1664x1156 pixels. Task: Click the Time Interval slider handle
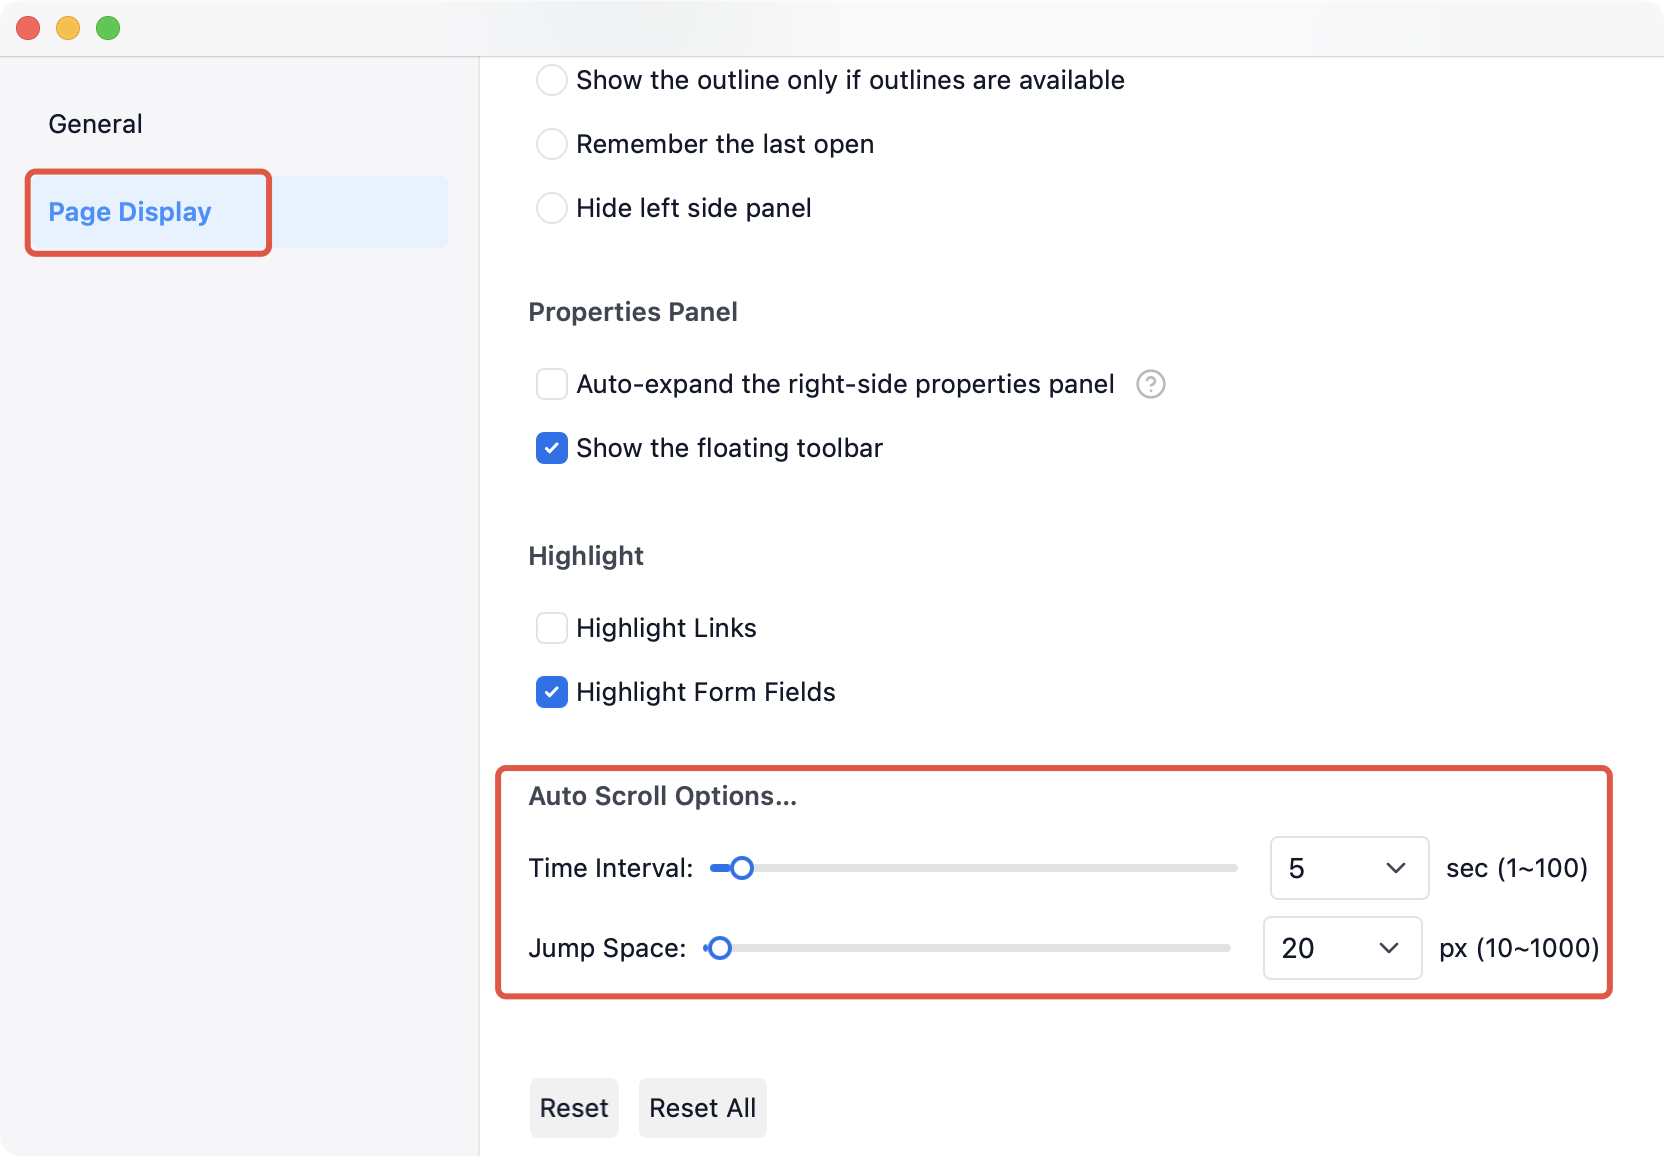[741, 868]
